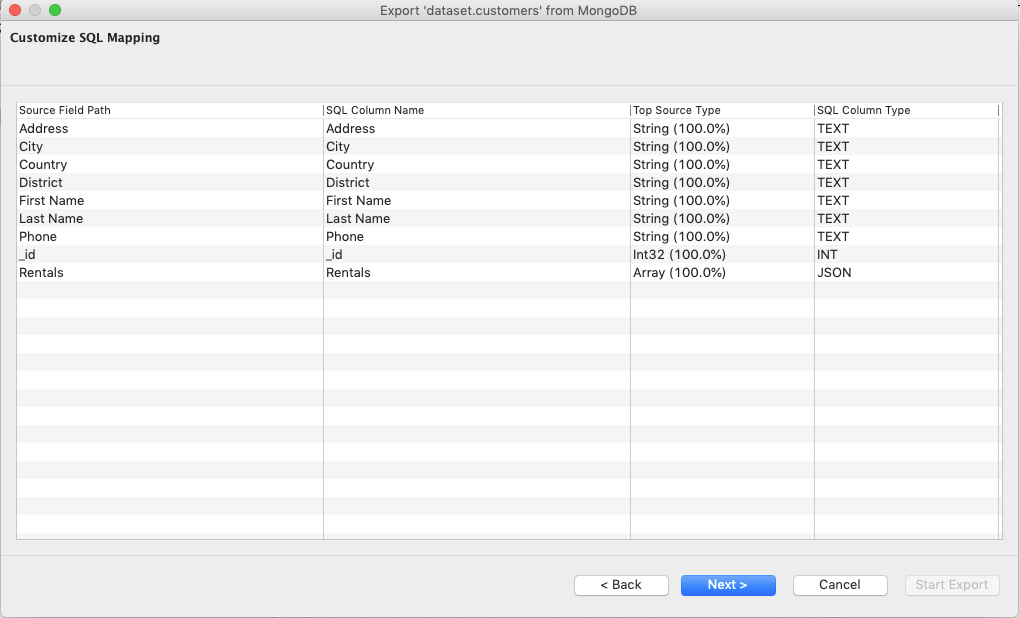
Task: Sort by Source Field Path header
Action: coord(170,110)
